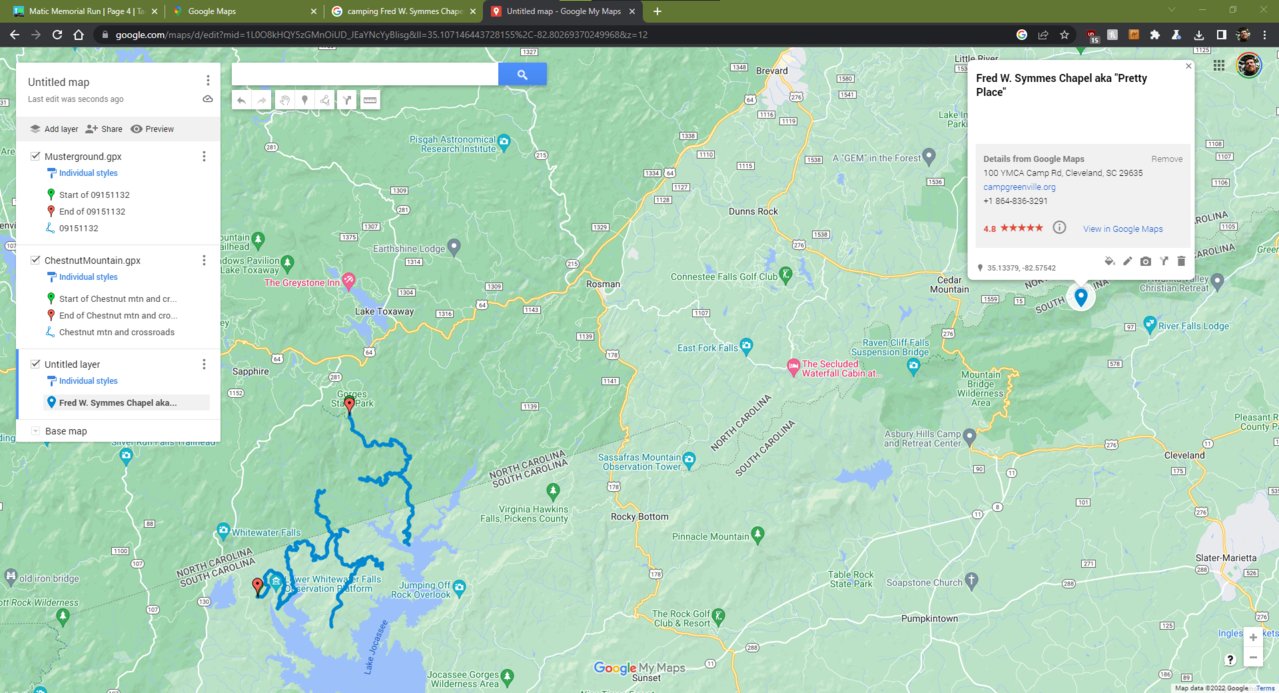Toggle the ChestnutMountain.gpx layer checkbox

(x=35, y=260)
